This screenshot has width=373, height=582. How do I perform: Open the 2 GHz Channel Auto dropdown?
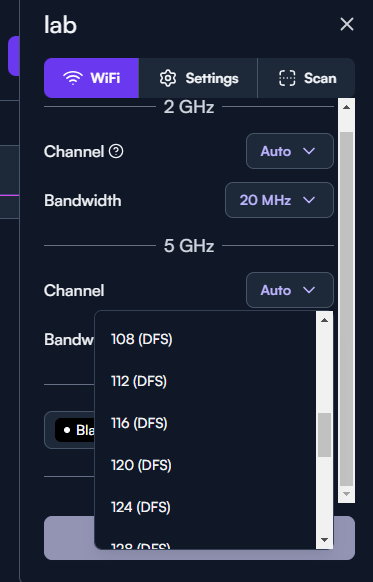point(290,151)
